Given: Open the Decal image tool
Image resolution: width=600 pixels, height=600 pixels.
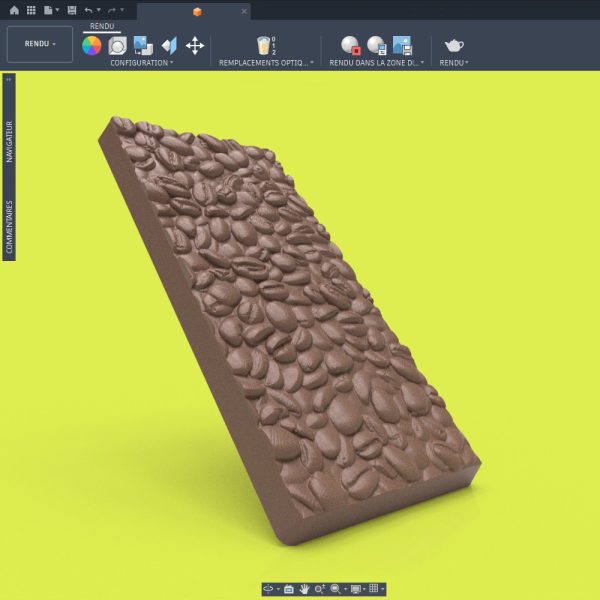Looking at the screenshot, I should tap(143, 46).
